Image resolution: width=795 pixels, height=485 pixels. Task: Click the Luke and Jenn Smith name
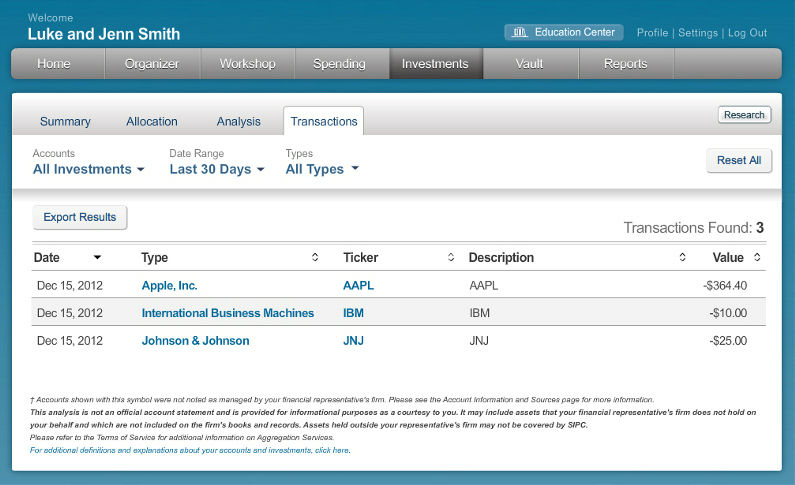(x=104, y=34)
